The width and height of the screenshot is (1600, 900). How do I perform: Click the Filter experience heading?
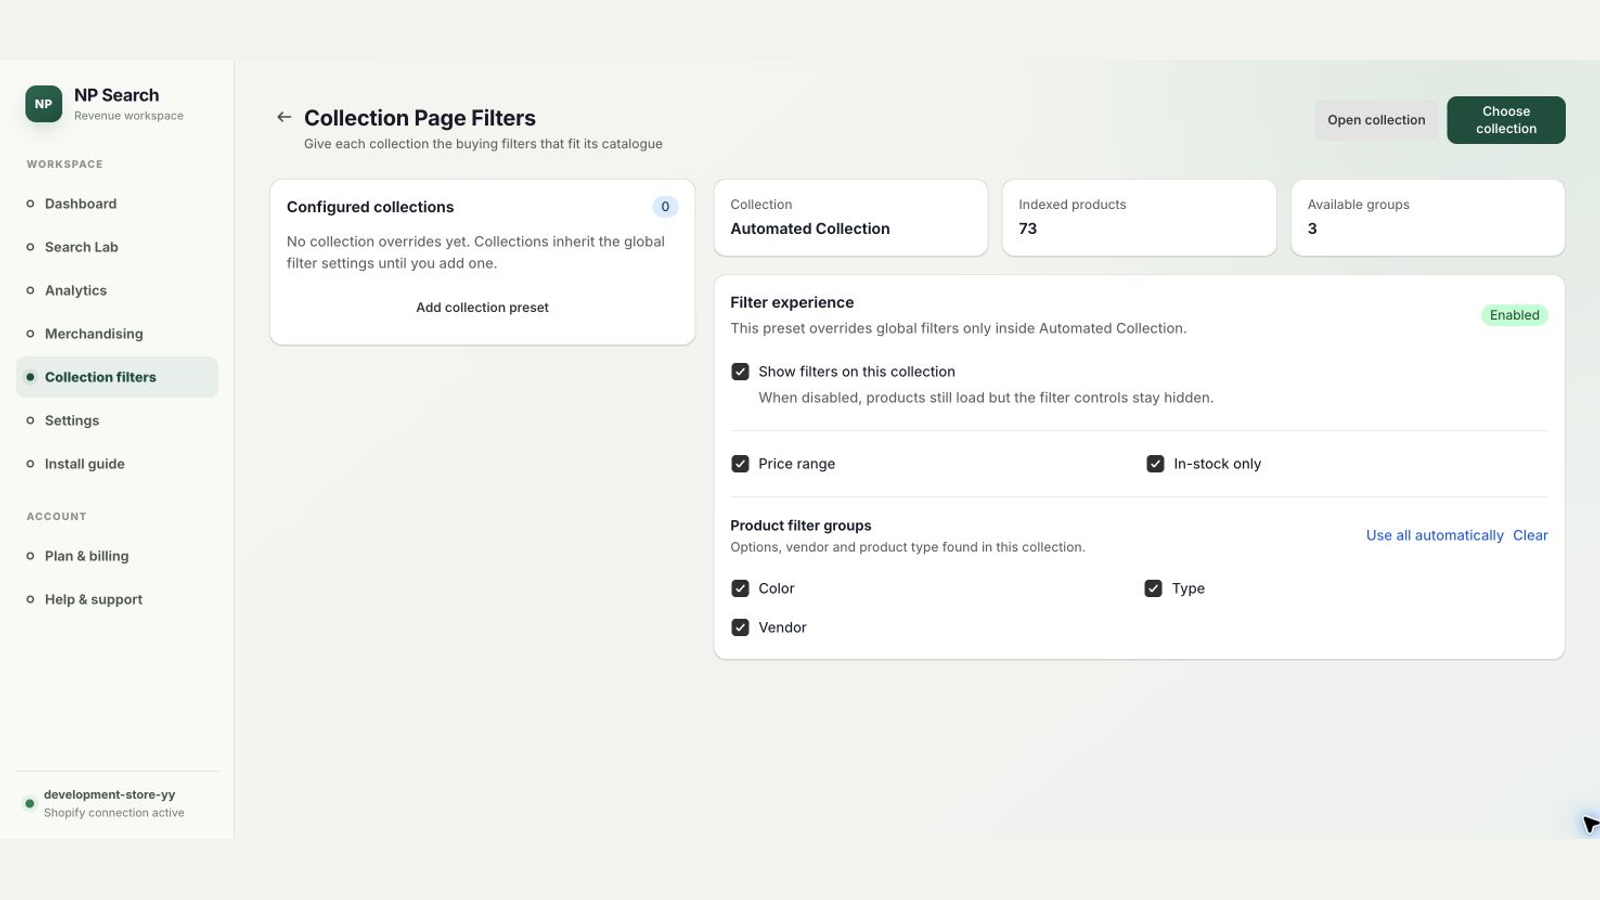(x=792, y=302)
